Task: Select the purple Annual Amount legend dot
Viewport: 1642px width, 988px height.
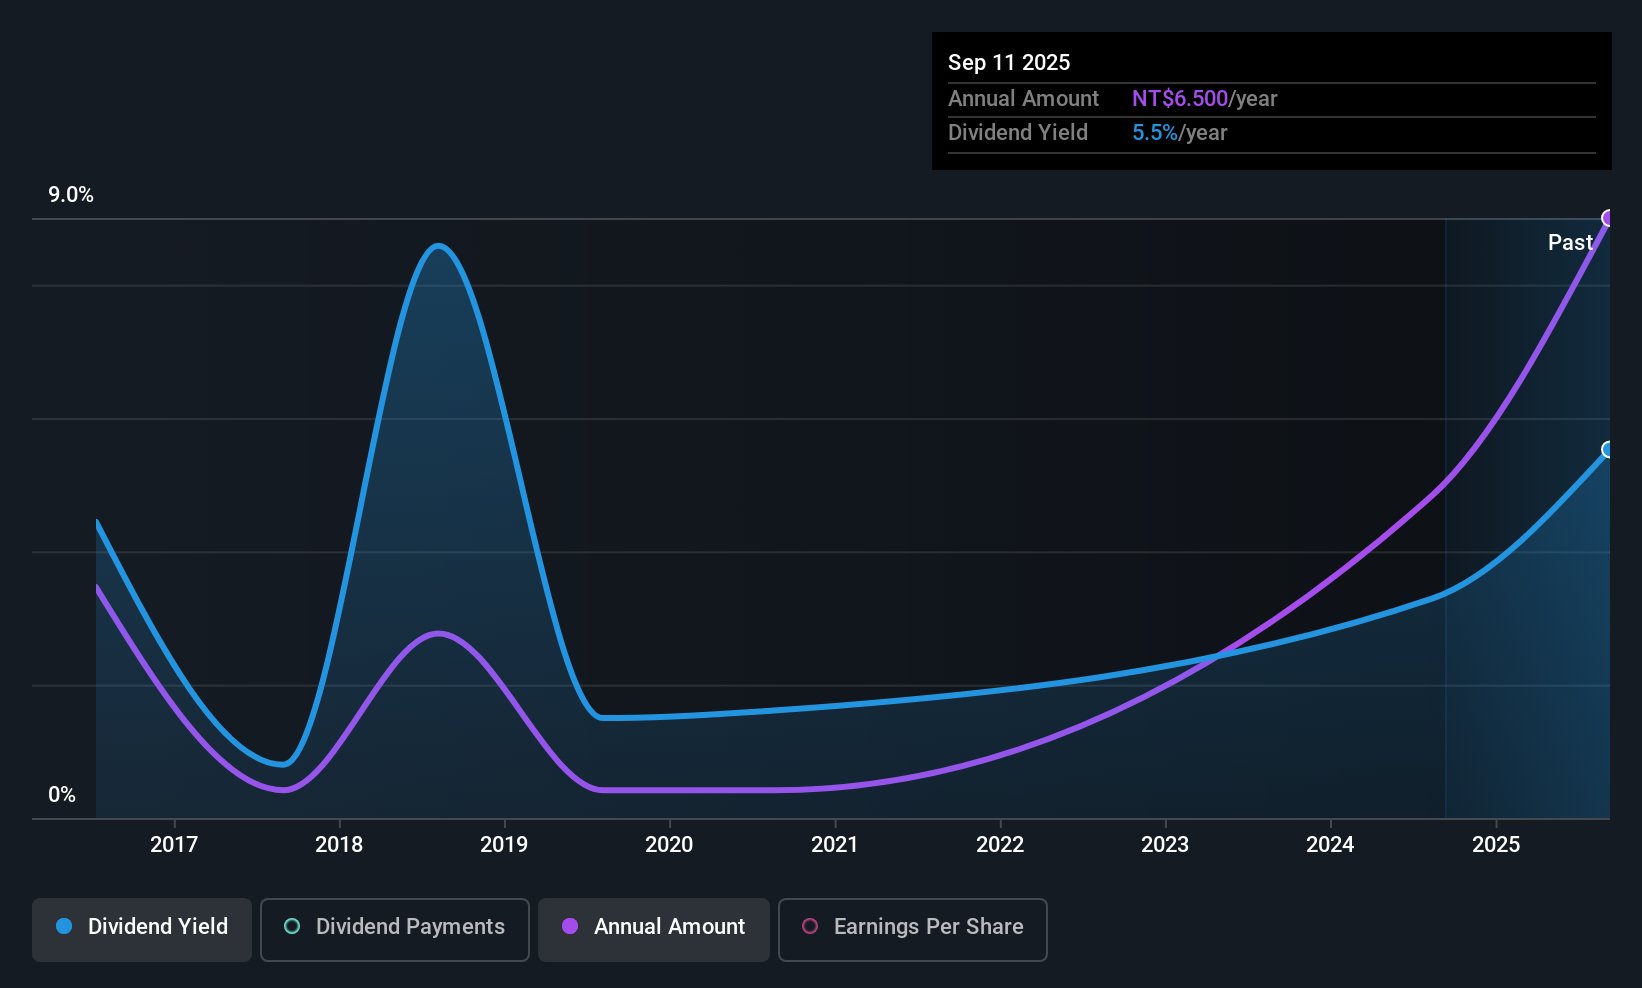Action: tap(568, 927)
